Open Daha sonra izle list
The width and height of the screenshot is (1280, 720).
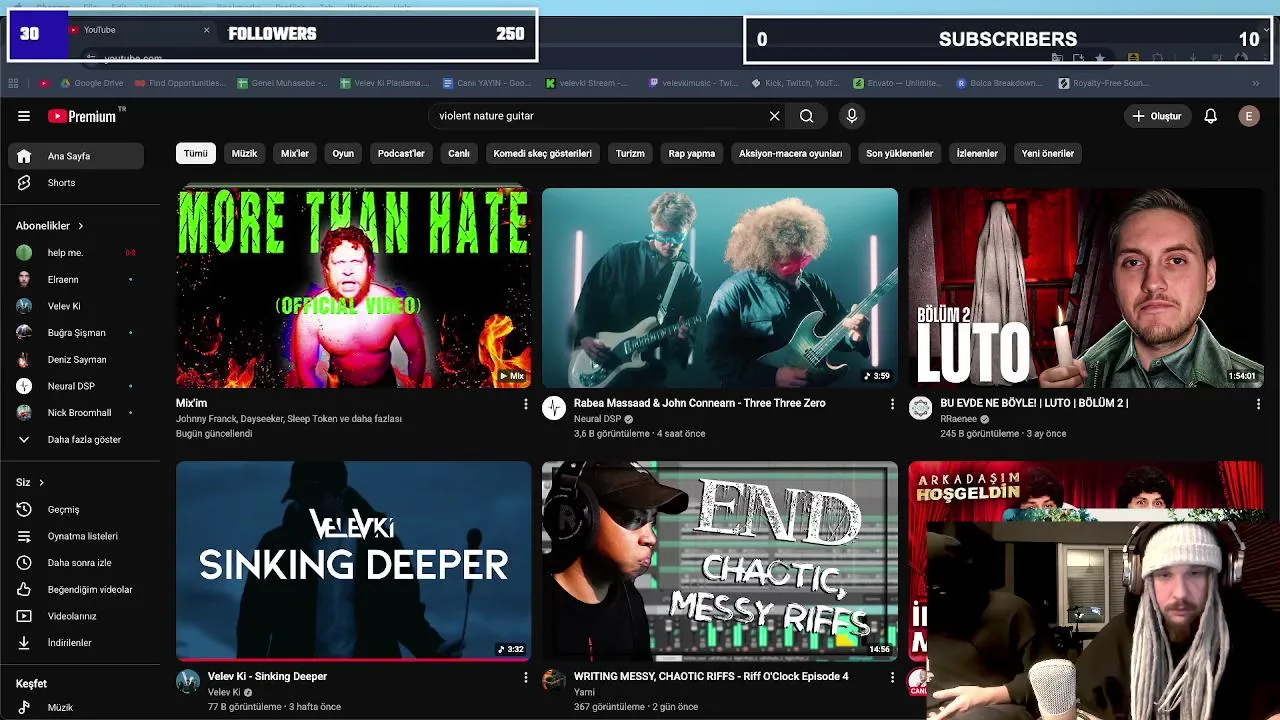coord(76,563)
